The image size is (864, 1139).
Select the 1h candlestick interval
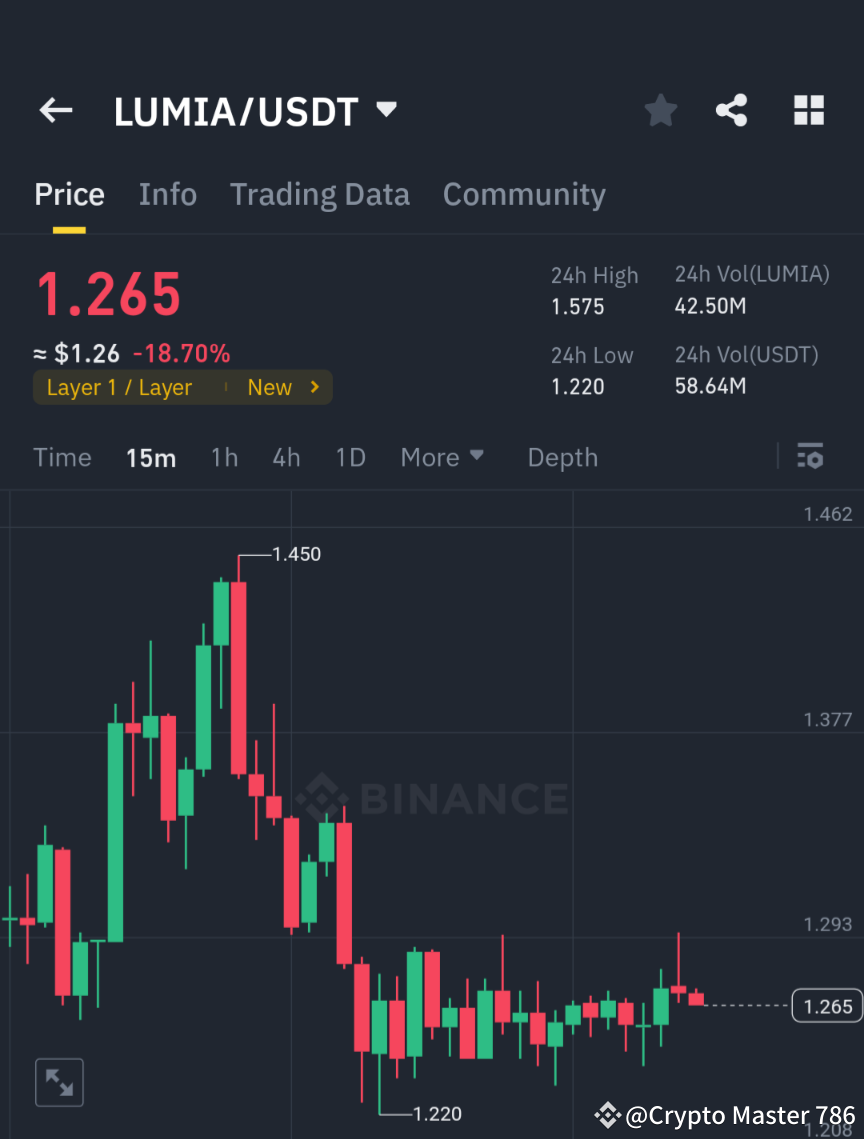[224, 457]
